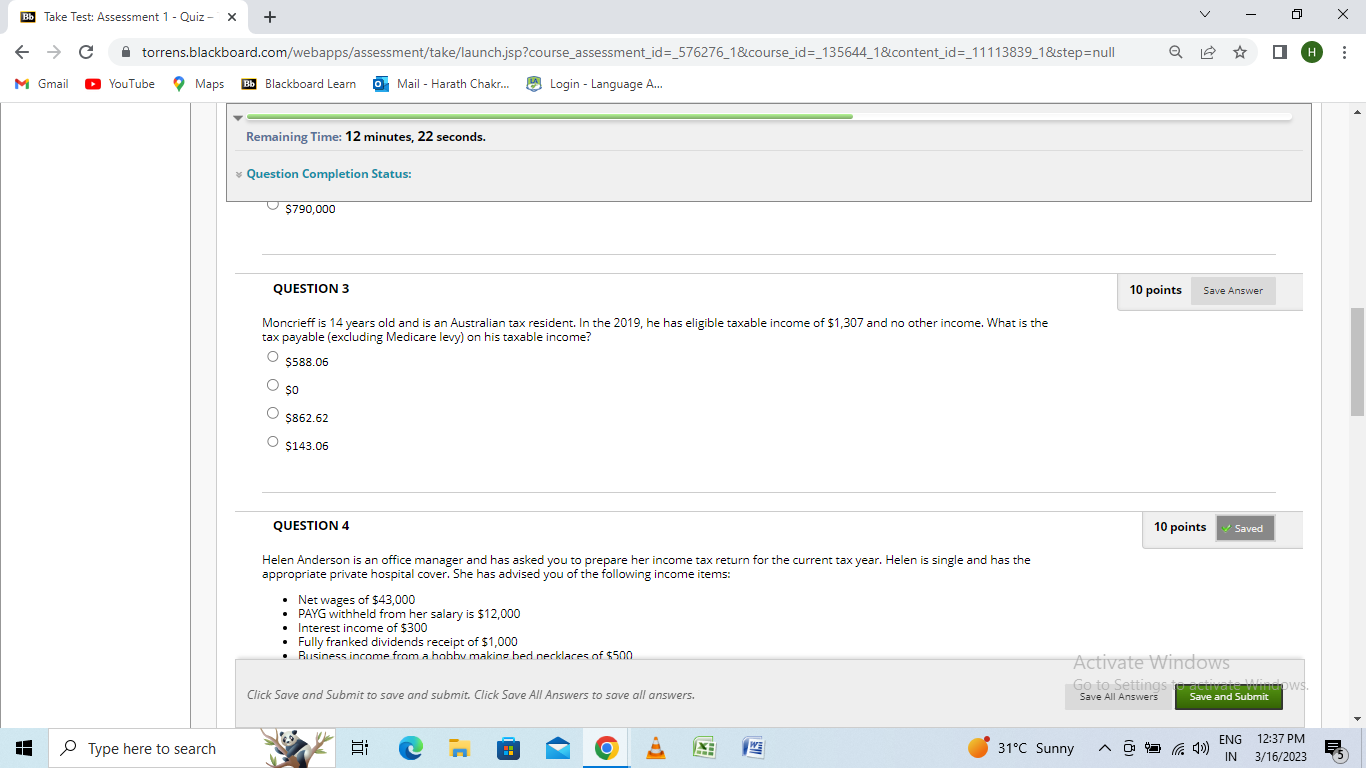This screenshot has height=768, width=1366.
Task: Bookmark this page with the star icon
Action: pyautogui.click(x=1240, y=52)
